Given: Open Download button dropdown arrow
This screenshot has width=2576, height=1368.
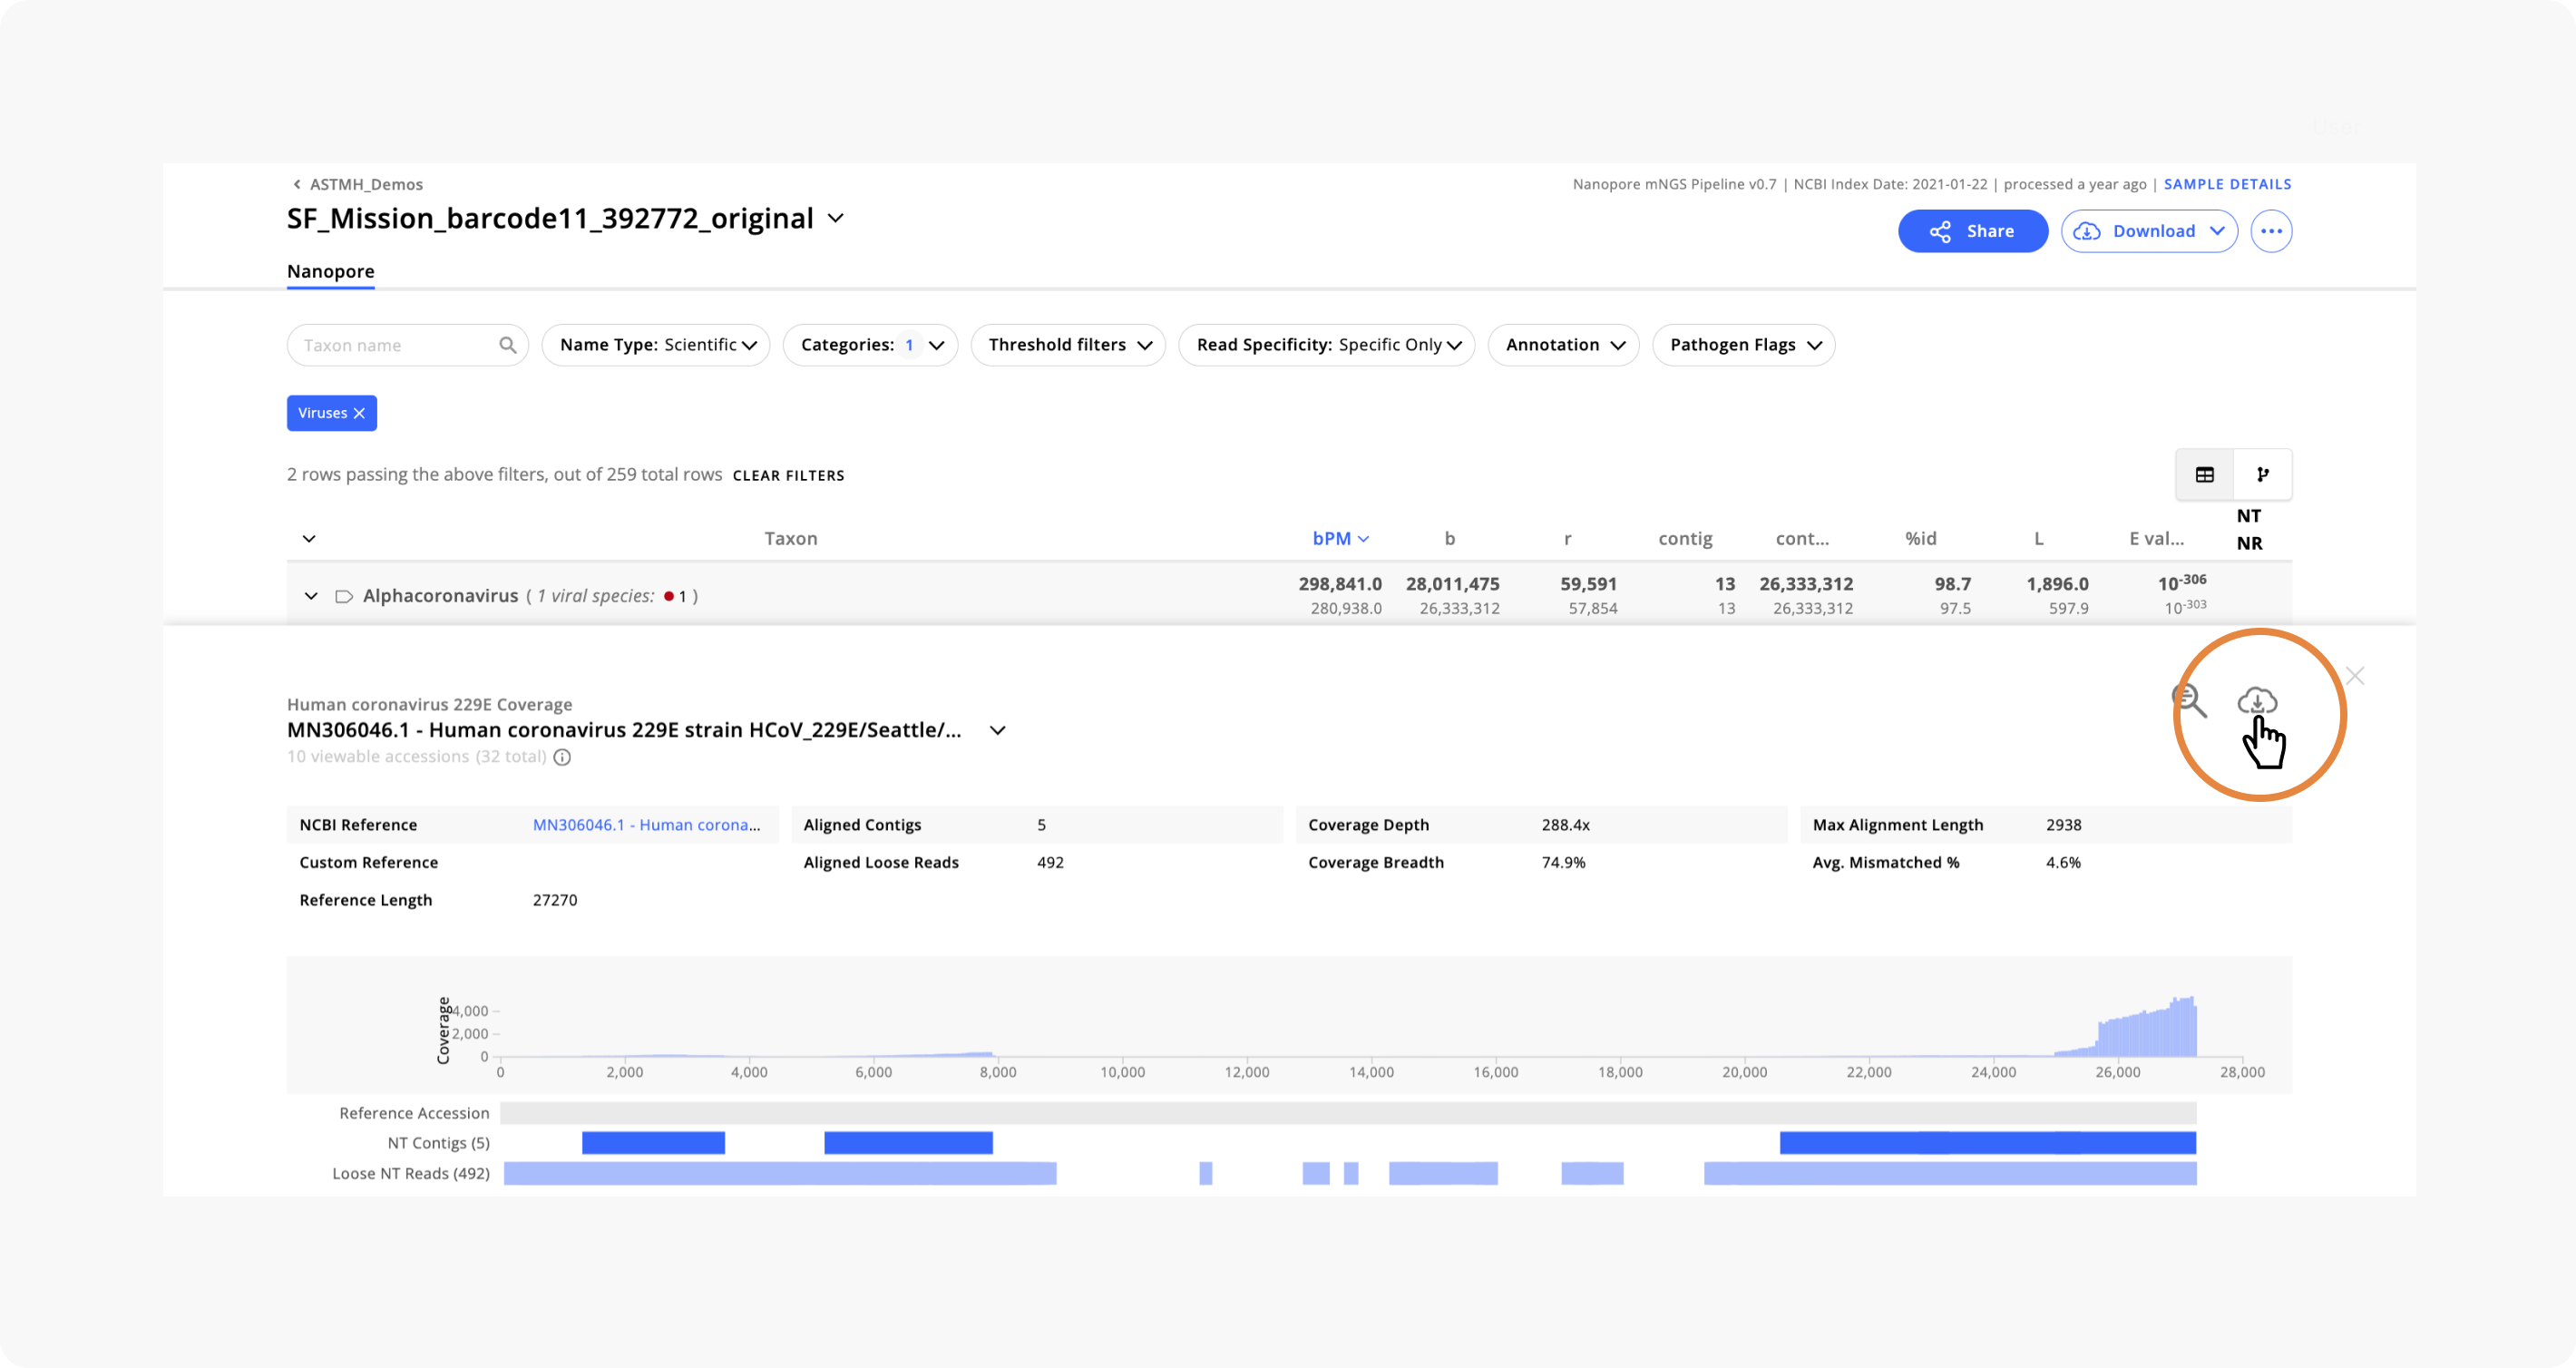Looking at the screenshot, I should 2217,231.
